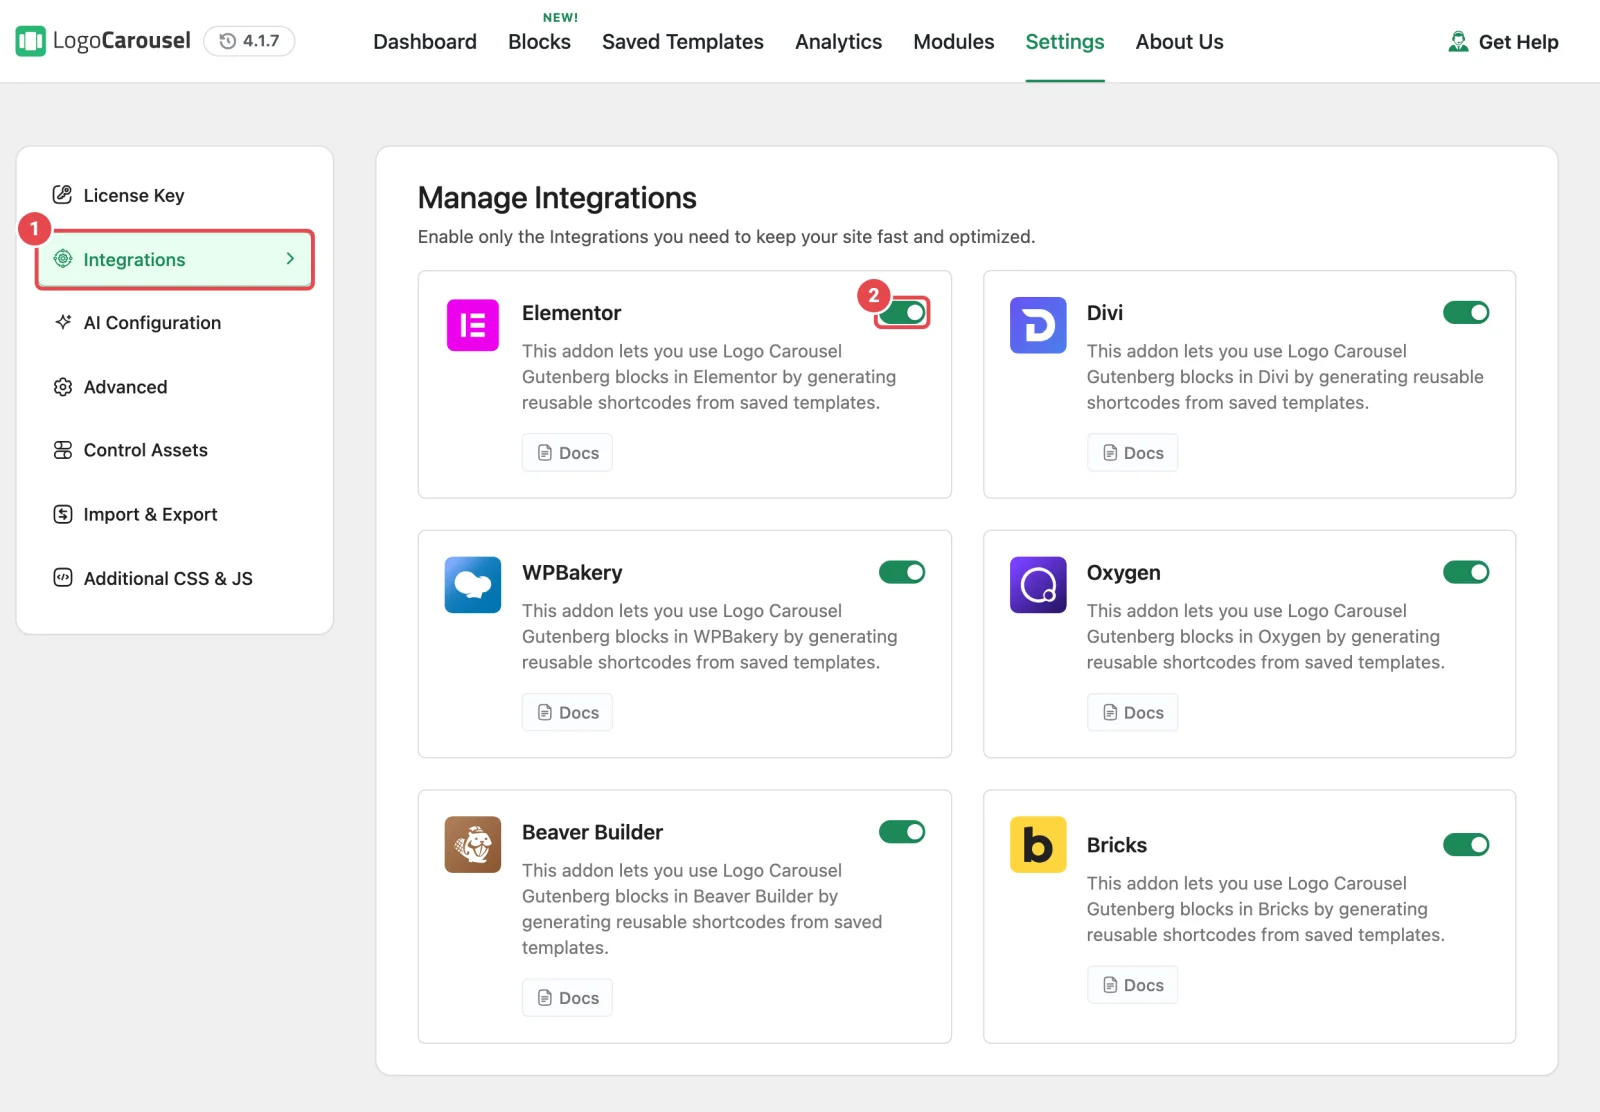The width and height of the screenshot is (1600, 1112).
Task: Go to the Blocks tab
Action: pyautogui.click(x=539, y=42)
